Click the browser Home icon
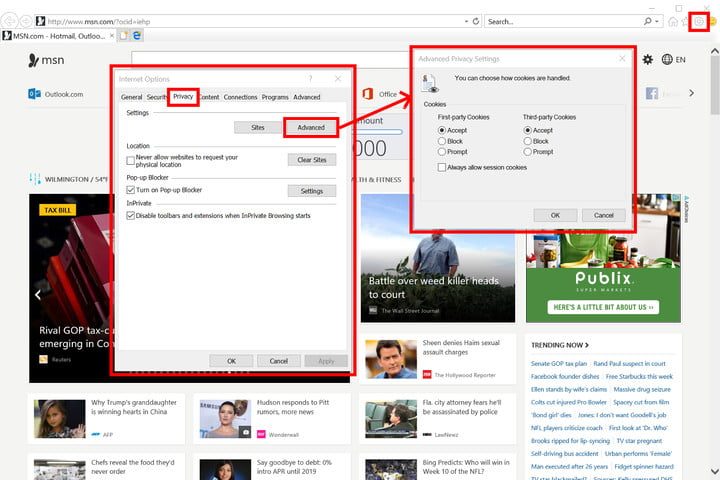This screenshot has height=480, width=720. pos(673,21)
